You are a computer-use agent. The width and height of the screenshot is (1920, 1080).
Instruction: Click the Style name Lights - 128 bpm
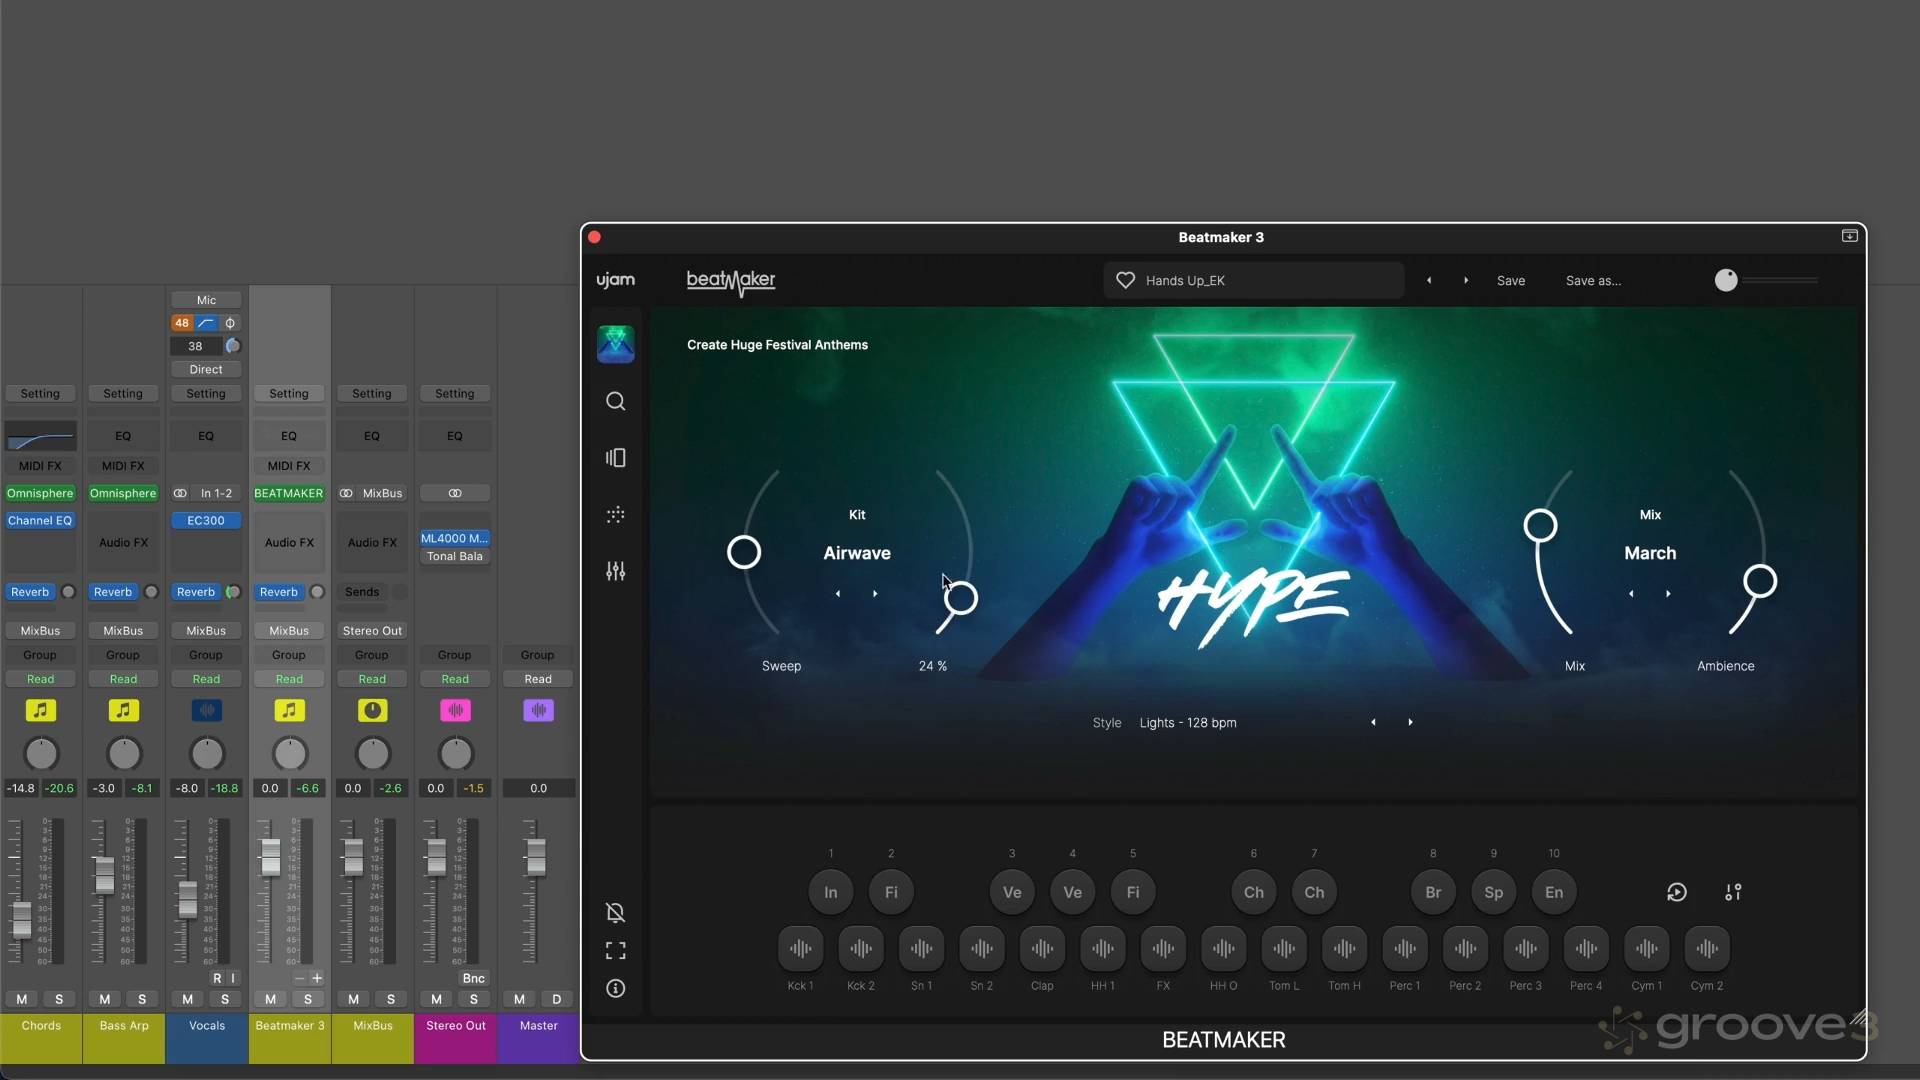coord(1188,722)
